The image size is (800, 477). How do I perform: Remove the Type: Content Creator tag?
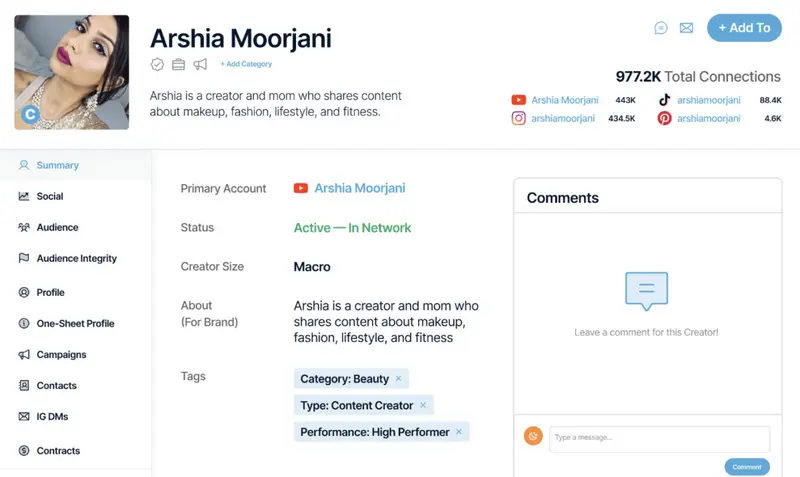coord(423,405)
